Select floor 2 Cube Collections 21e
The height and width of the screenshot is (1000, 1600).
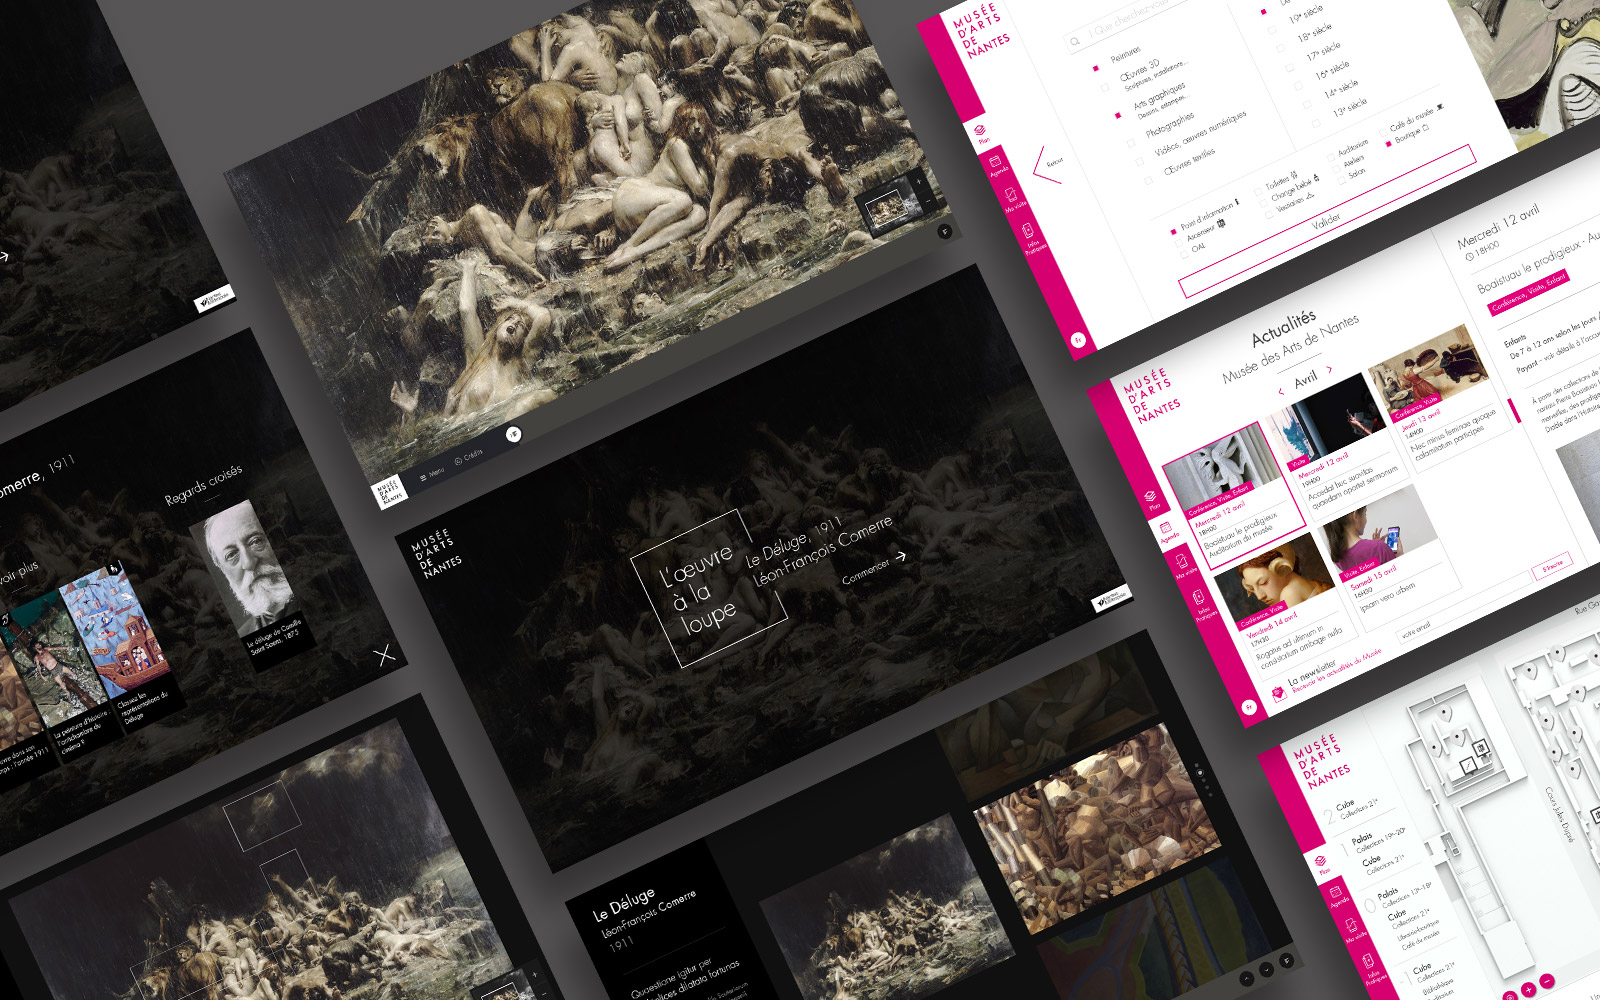(1352, 809)
